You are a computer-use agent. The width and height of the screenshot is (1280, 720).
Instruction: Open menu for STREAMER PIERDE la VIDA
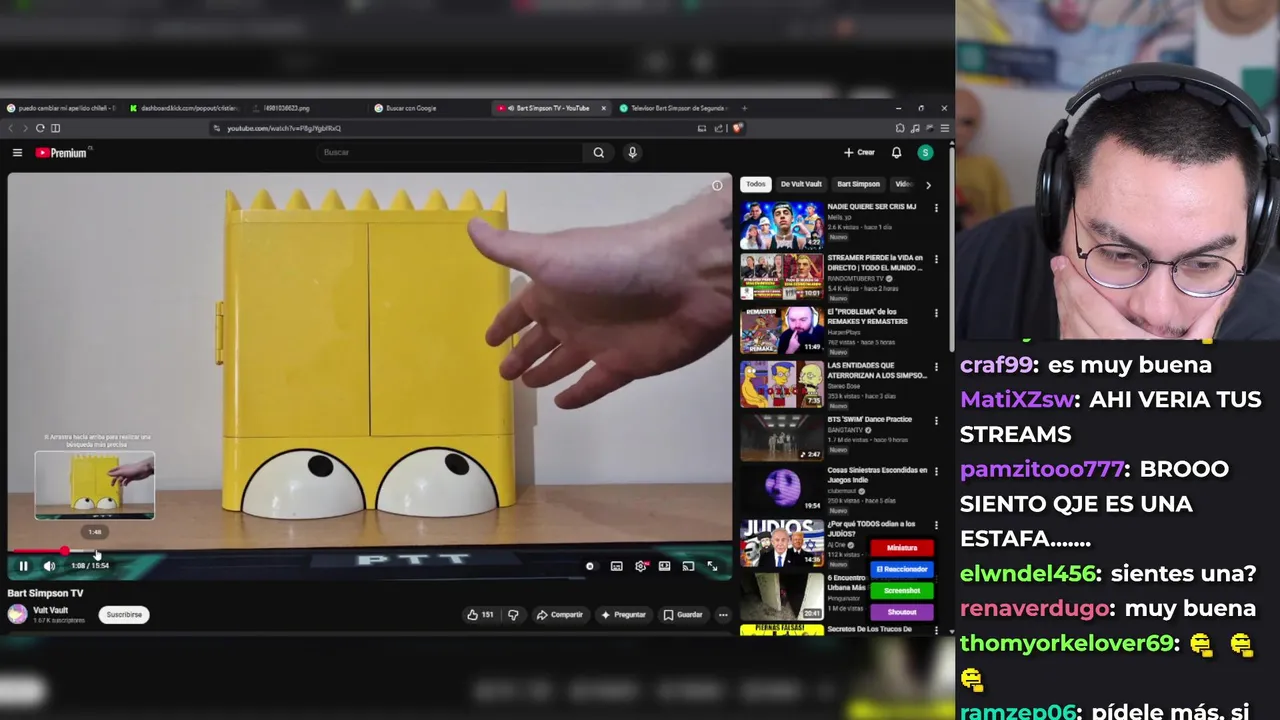pyautogui.click(x=936, y=259)
